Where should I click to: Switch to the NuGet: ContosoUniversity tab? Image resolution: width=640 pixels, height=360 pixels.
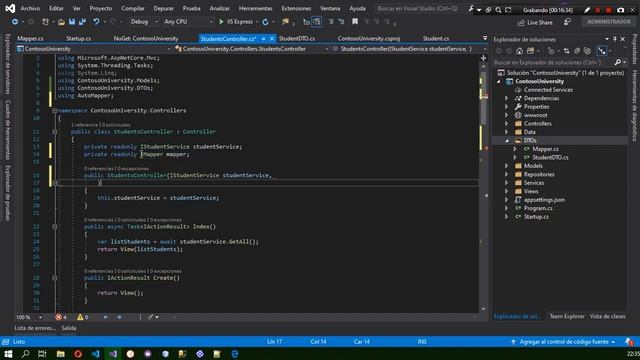146,38
